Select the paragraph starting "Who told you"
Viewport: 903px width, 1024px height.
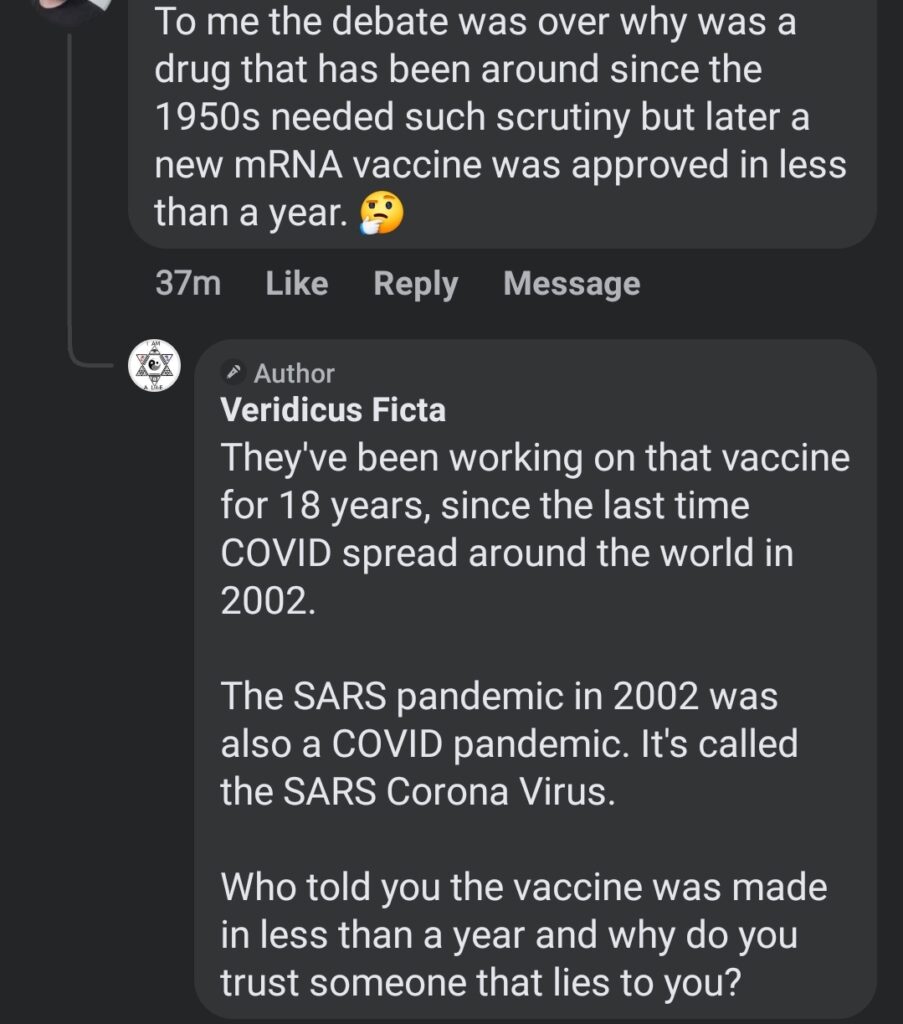click(524, 935)
